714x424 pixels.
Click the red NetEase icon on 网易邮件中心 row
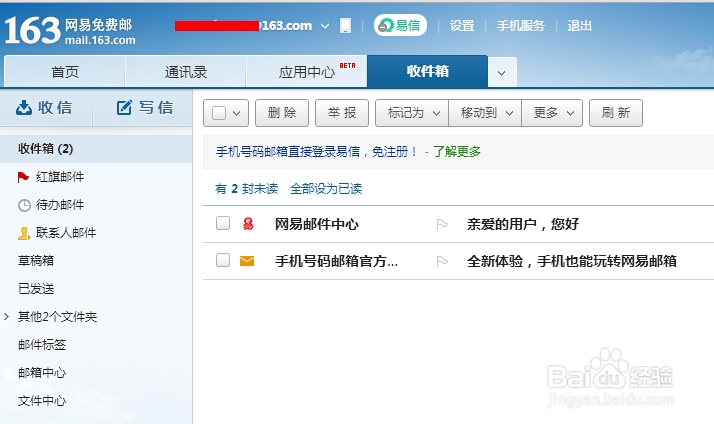248,224
